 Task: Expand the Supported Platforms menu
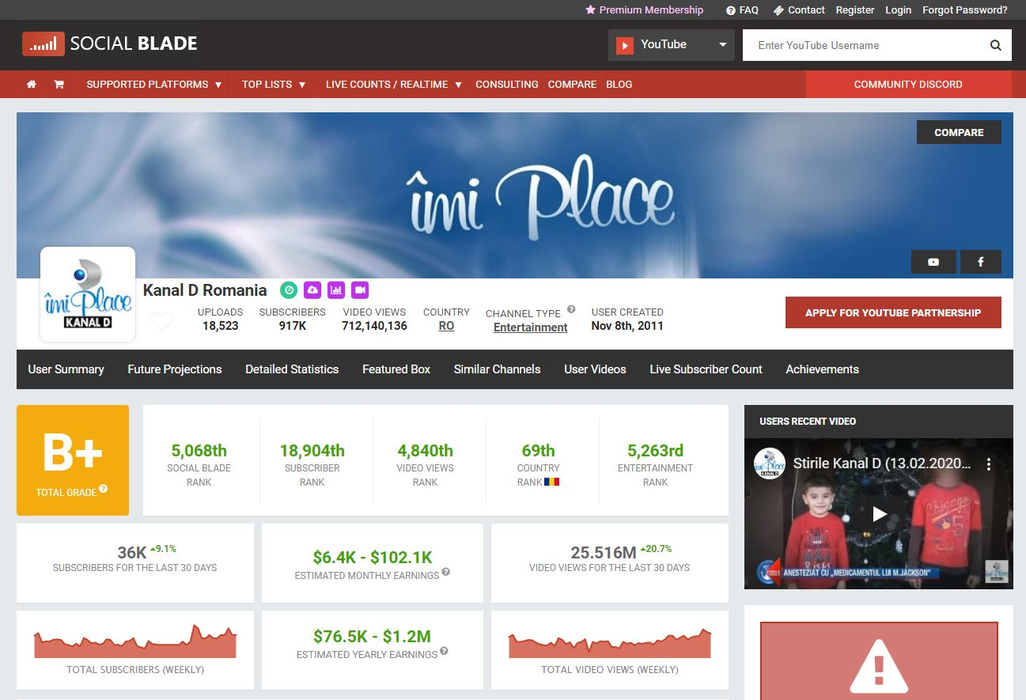154,84
